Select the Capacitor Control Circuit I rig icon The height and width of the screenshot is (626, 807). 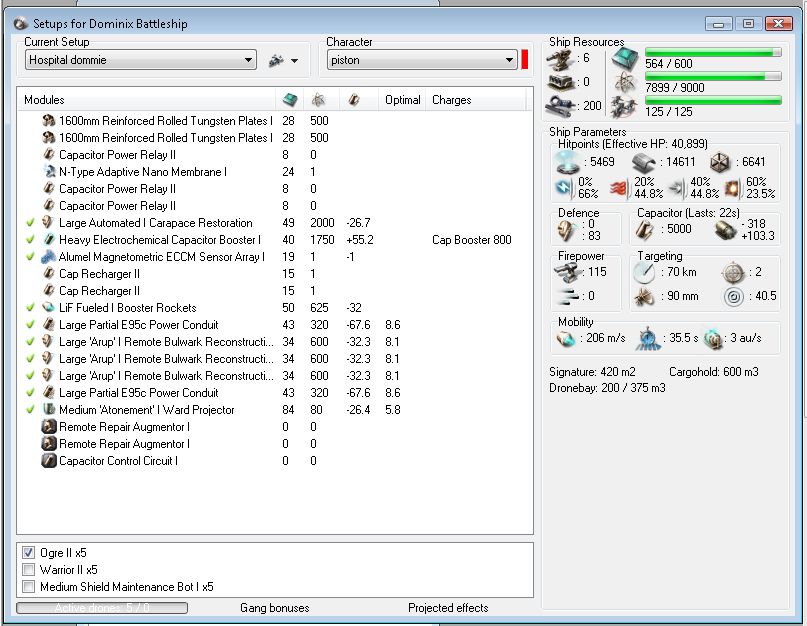[x=49, y=460]
